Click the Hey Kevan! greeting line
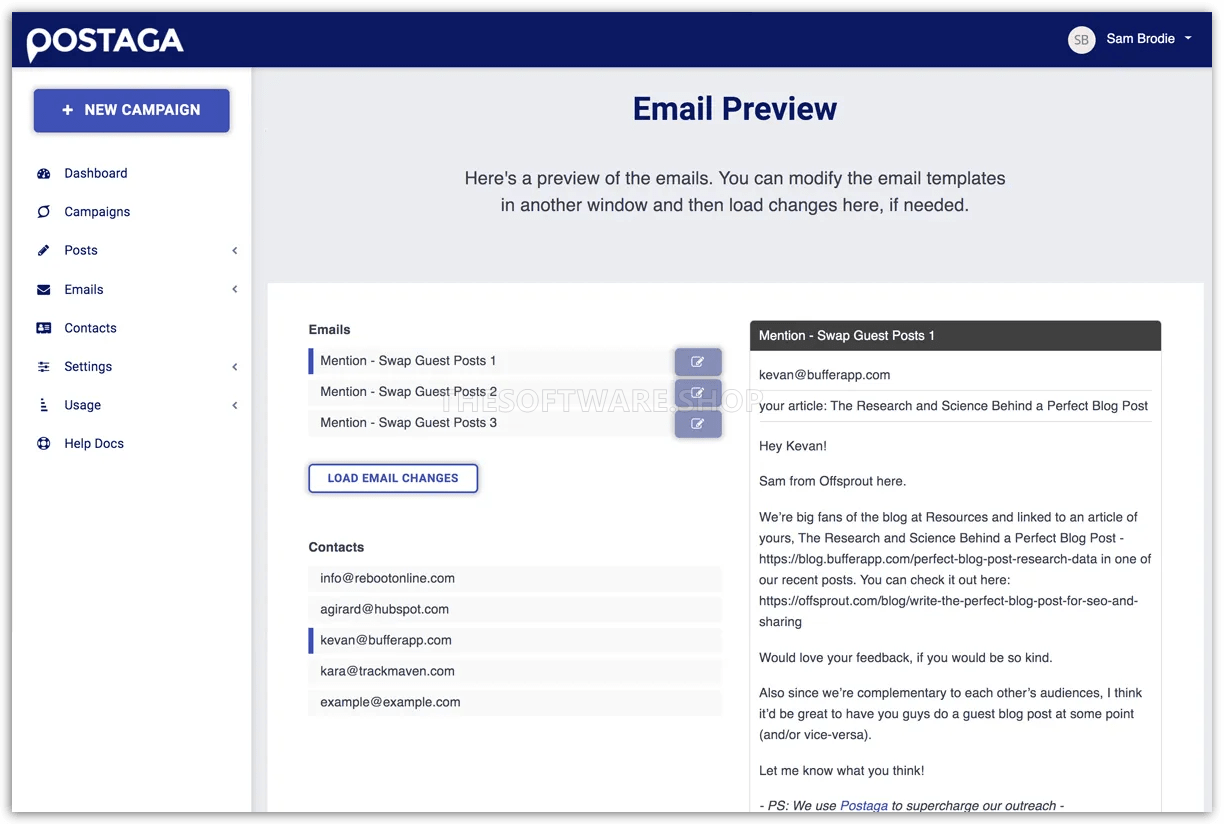 point(793,446)
